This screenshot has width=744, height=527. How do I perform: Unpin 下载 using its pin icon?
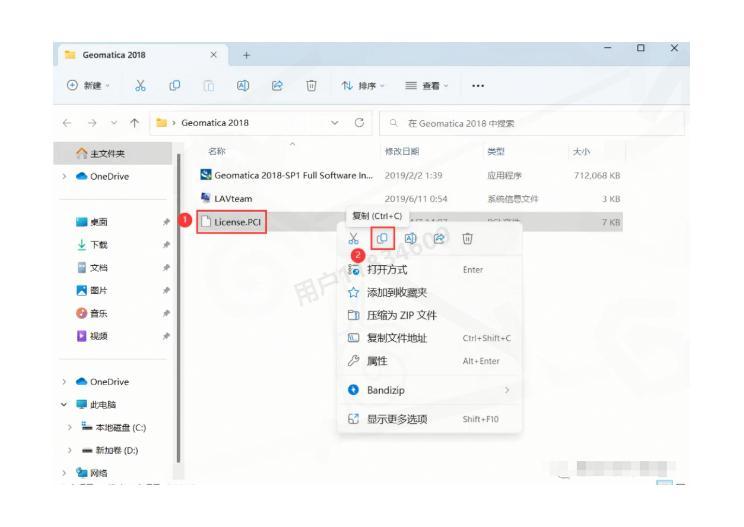(x=166, y=245)
